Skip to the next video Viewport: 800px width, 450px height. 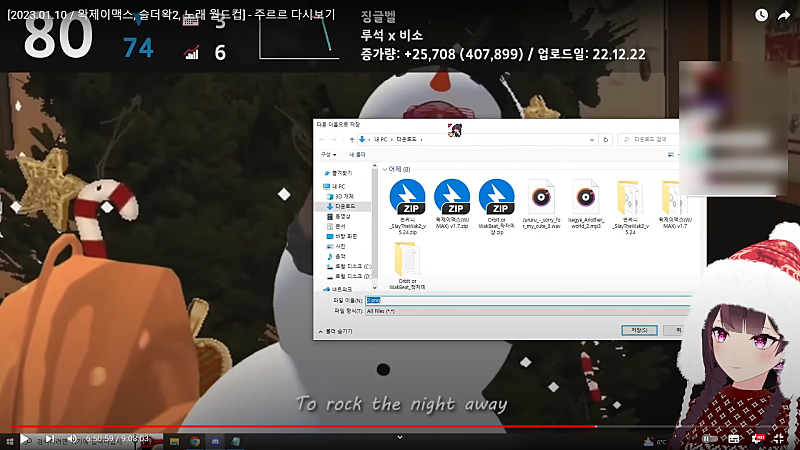pyautogui.click(x=49, y=439)
